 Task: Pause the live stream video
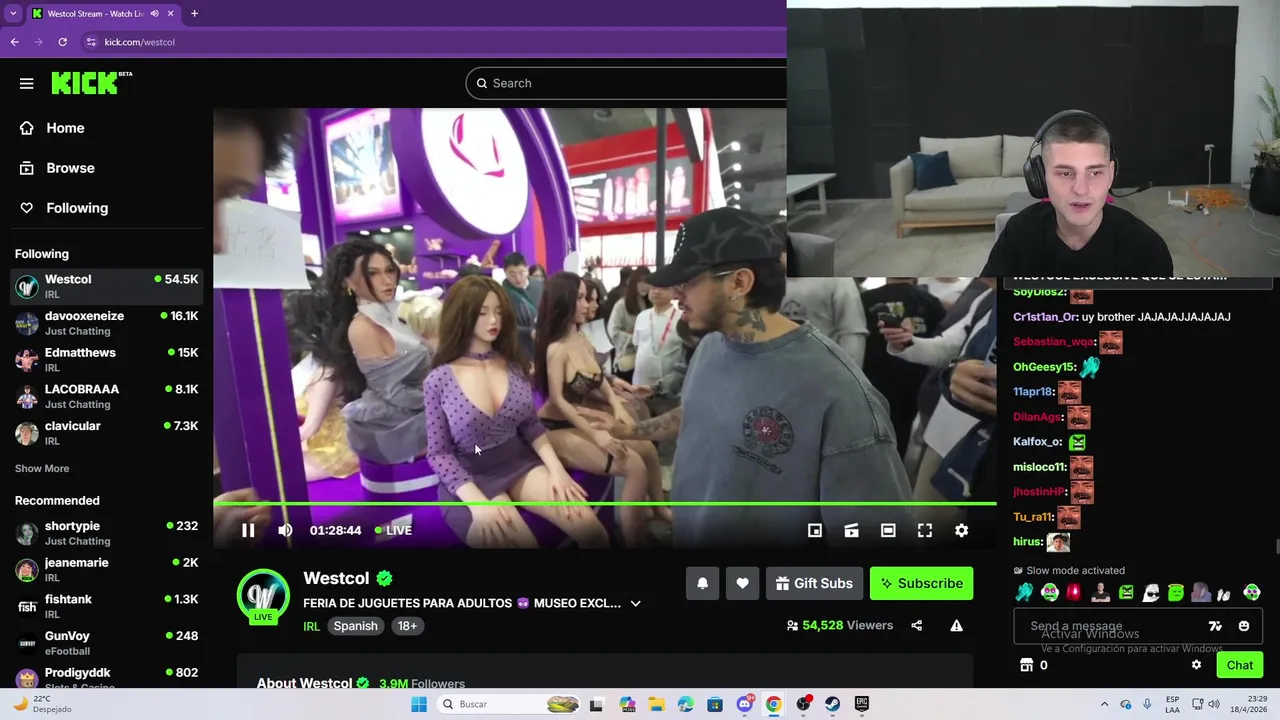248,530
